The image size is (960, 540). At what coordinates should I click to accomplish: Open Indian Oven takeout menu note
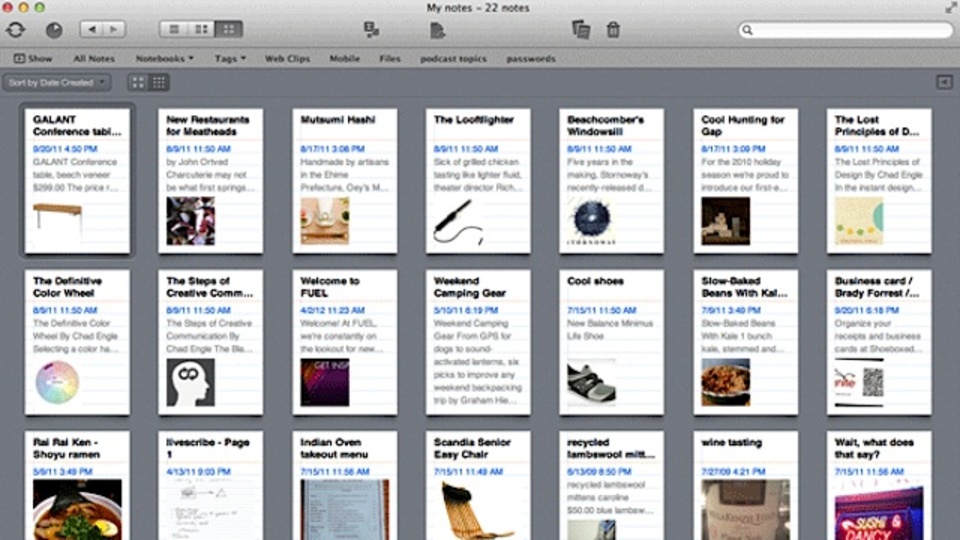click(x=345, y=486)
